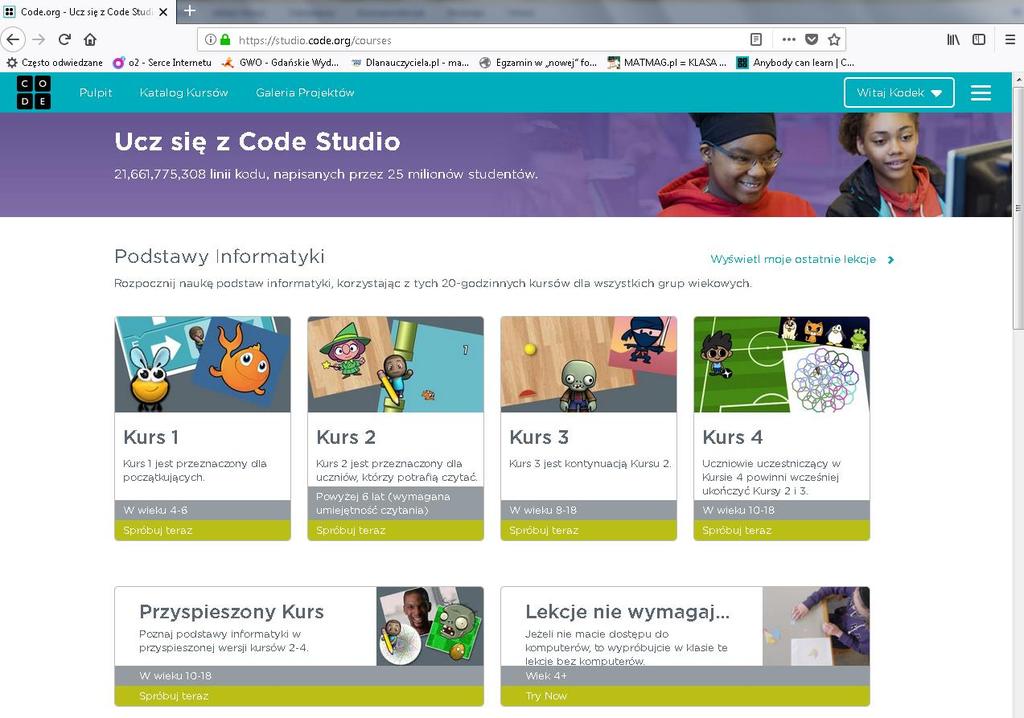1024x718 pixels.
Task: Open the Firefox hamburger menu
Action: [1010, 40]
